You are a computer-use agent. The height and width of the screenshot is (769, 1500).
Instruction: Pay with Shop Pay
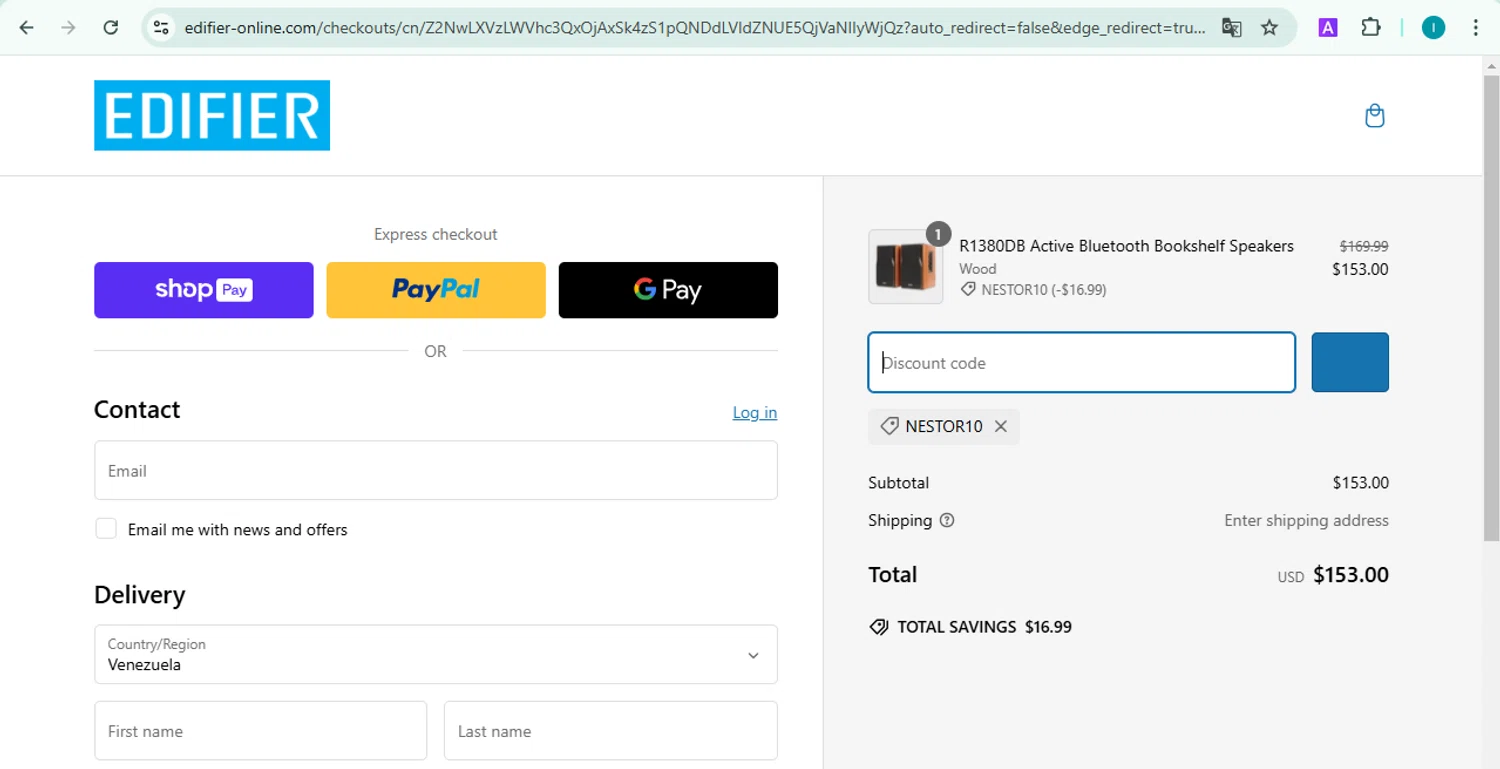[204, 290]
